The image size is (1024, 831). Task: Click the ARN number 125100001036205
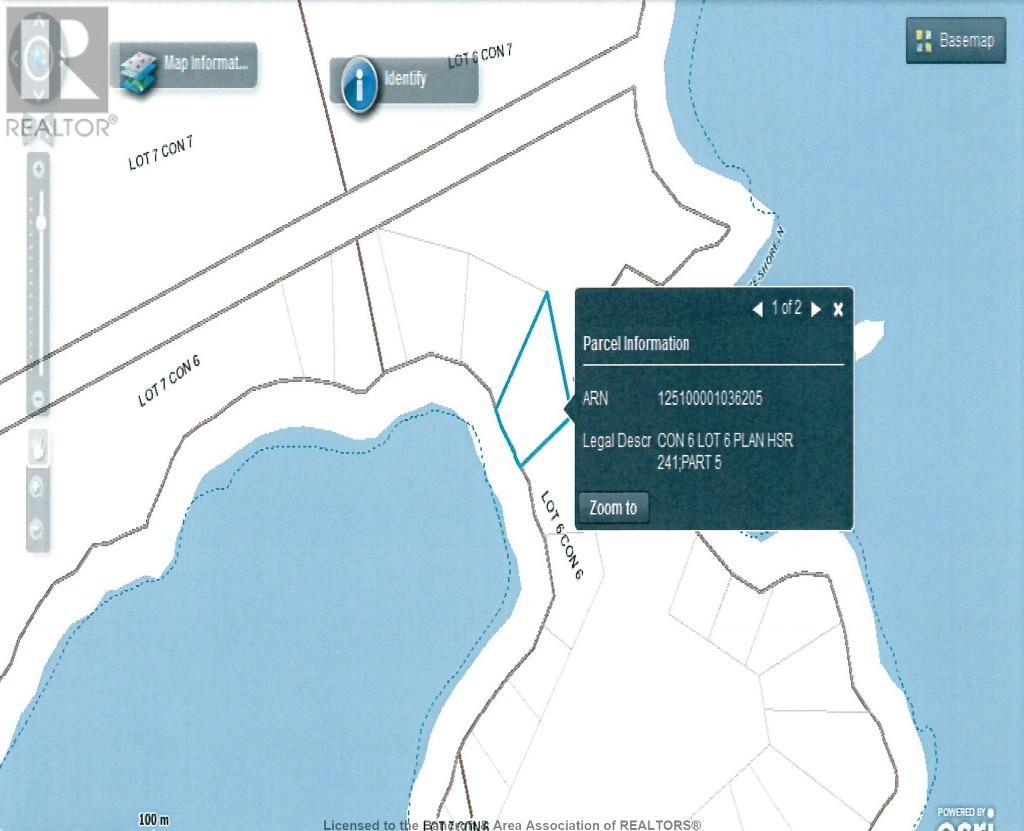point(709,398)
